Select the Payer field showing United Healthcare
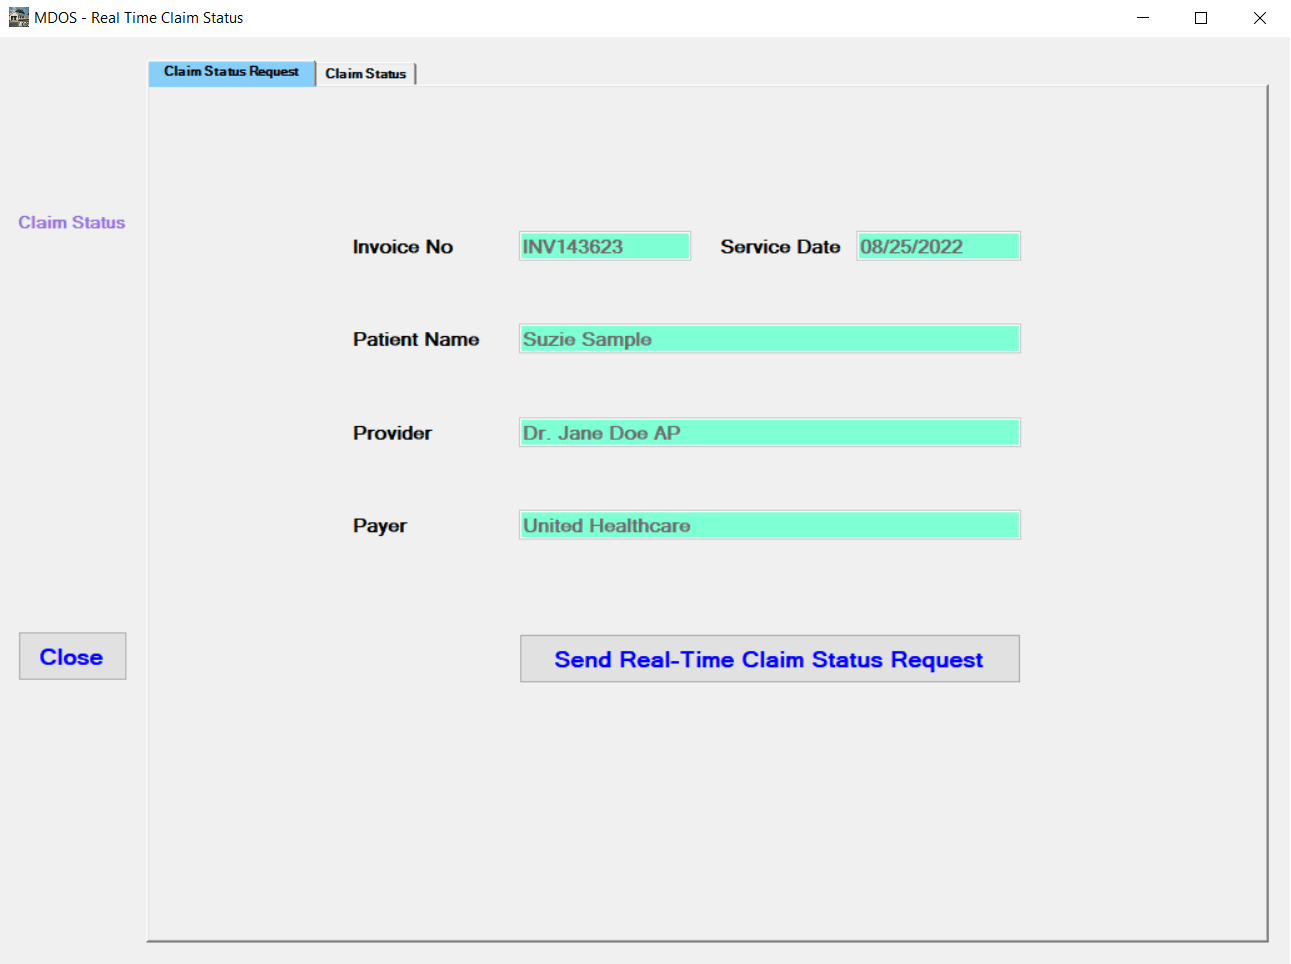Screen dimensions: 1291x964 [x=769, y=524]
